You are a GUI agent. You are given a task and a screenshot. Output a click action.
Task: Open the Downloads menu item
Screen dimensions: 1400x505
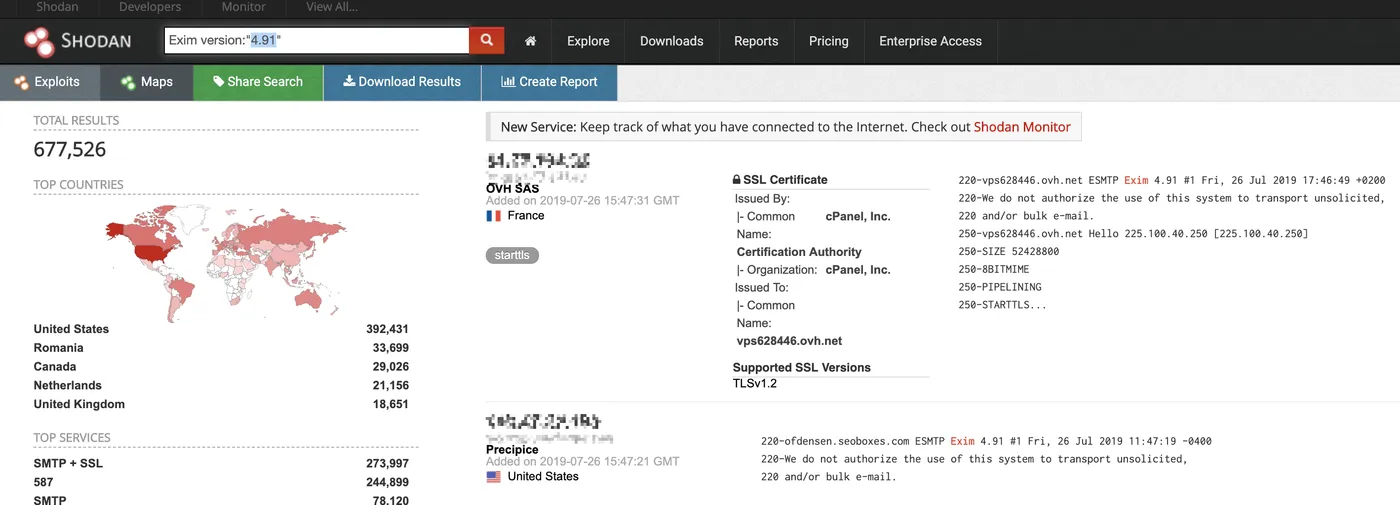pyautogui.click(x=671, y=41)
